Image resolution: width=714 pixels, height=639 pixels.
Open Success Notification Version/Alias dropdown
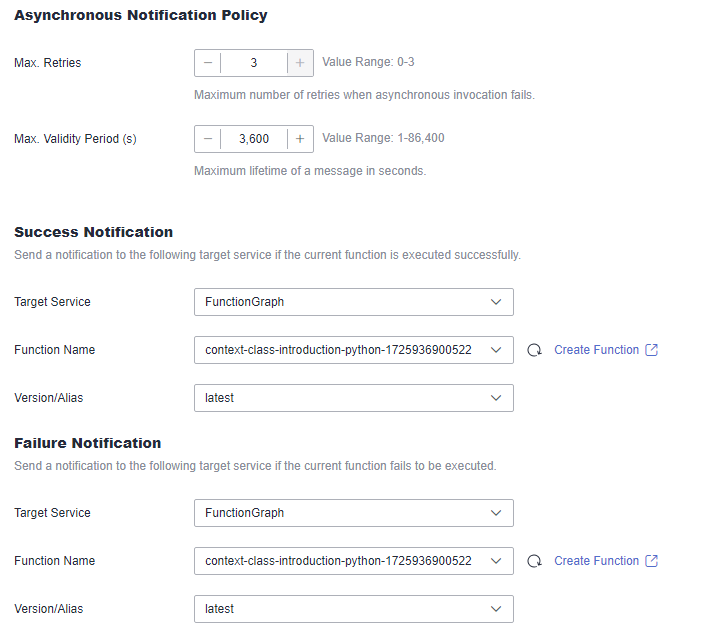click(x=354, y=398)
